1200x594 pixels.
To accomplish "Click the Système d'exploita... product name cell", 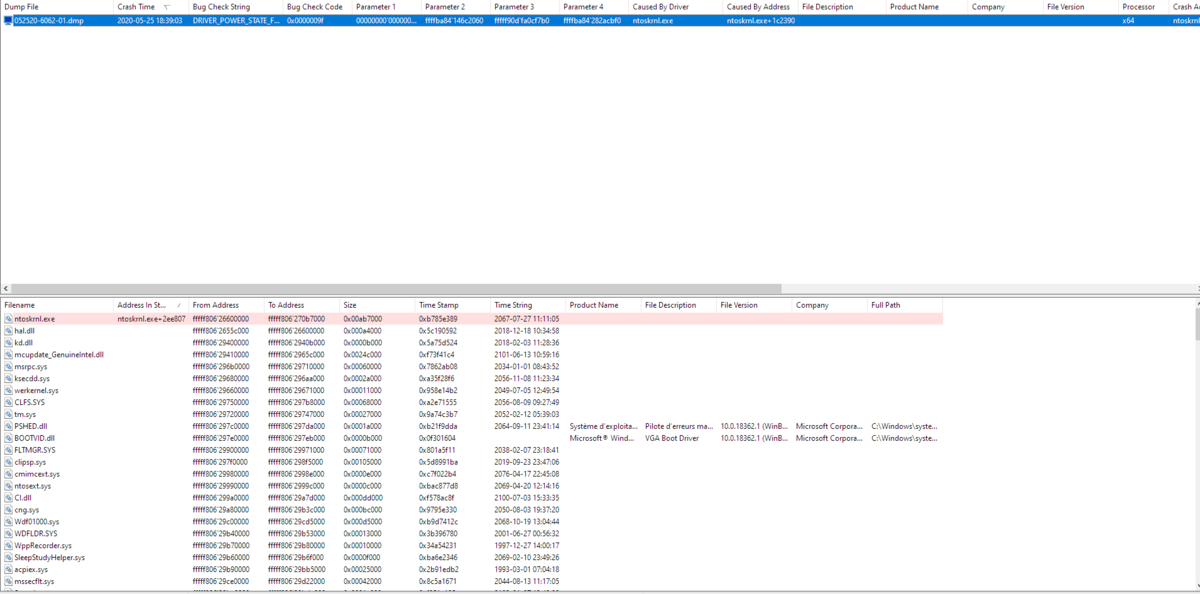I will pyautogui.click(x=603, y=426).
